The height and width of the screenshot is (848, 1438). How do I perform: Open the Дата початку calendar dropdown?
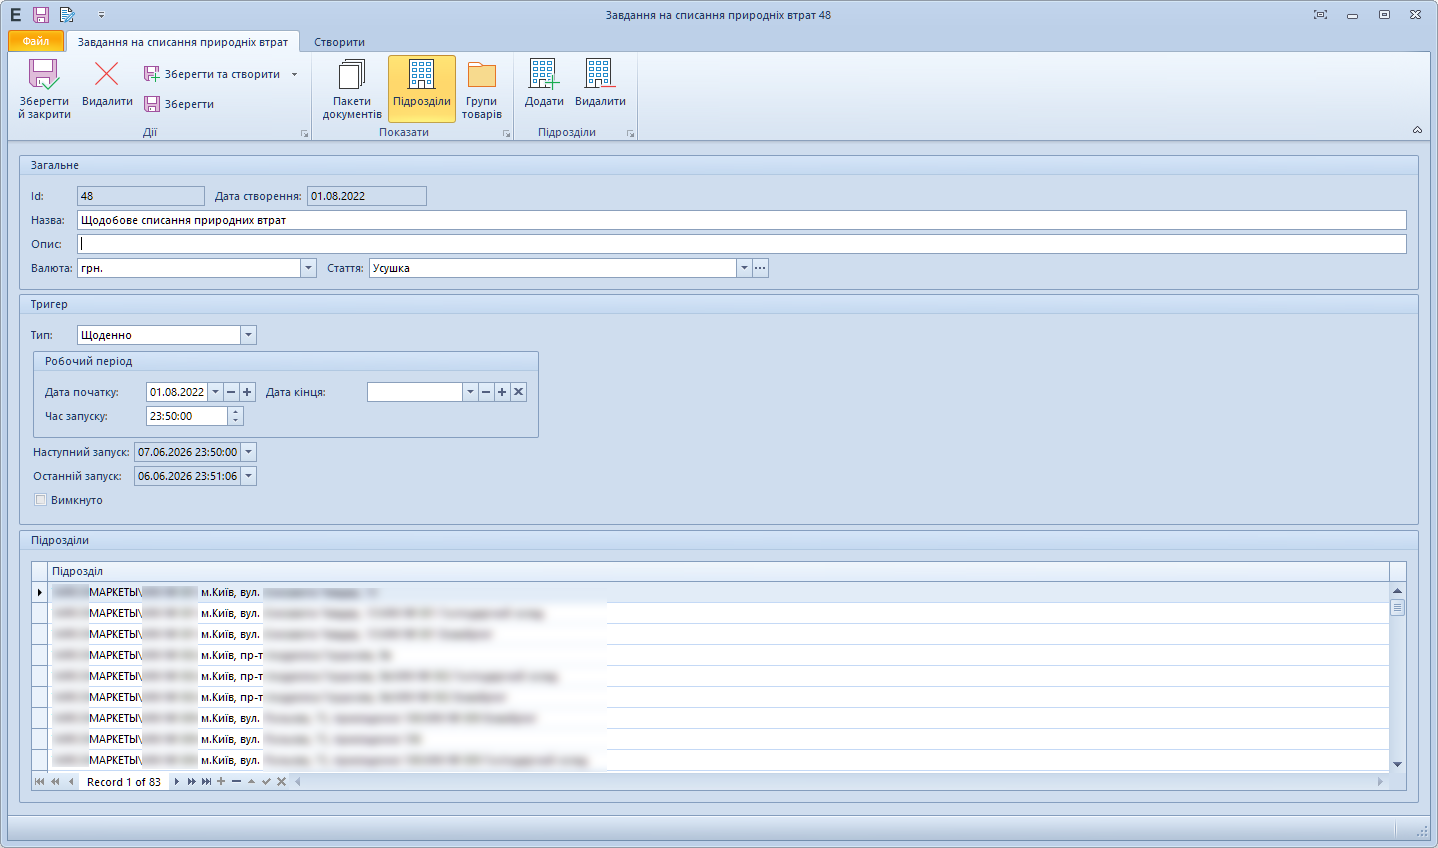click(x=215, y=392)
